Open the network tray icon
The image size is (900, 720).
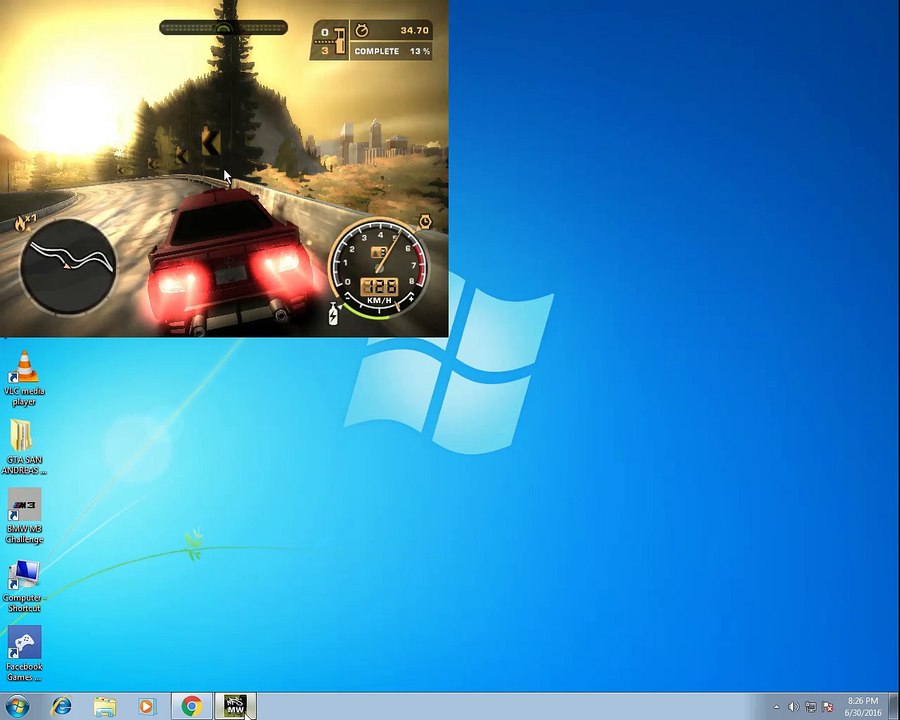(x=810, y=707)
